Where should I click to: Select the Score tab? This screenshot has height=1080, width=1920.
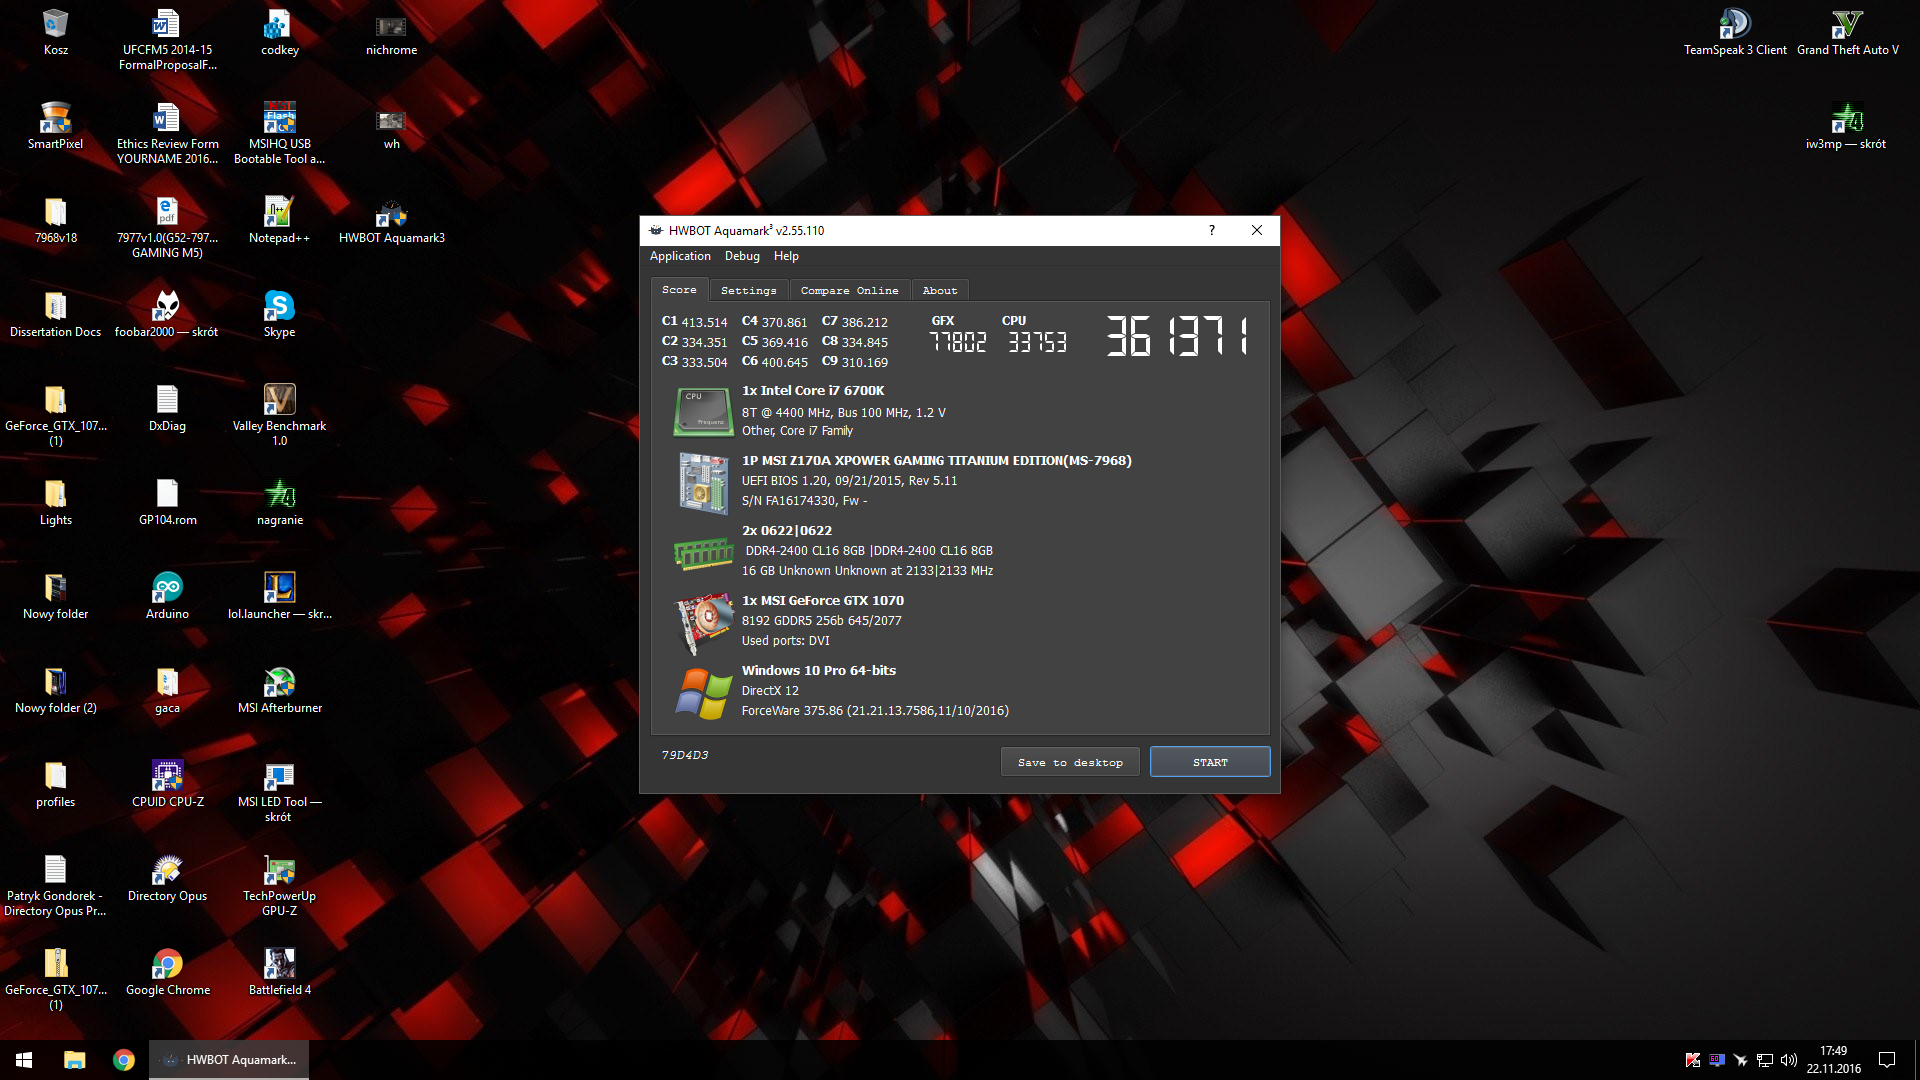679,289
